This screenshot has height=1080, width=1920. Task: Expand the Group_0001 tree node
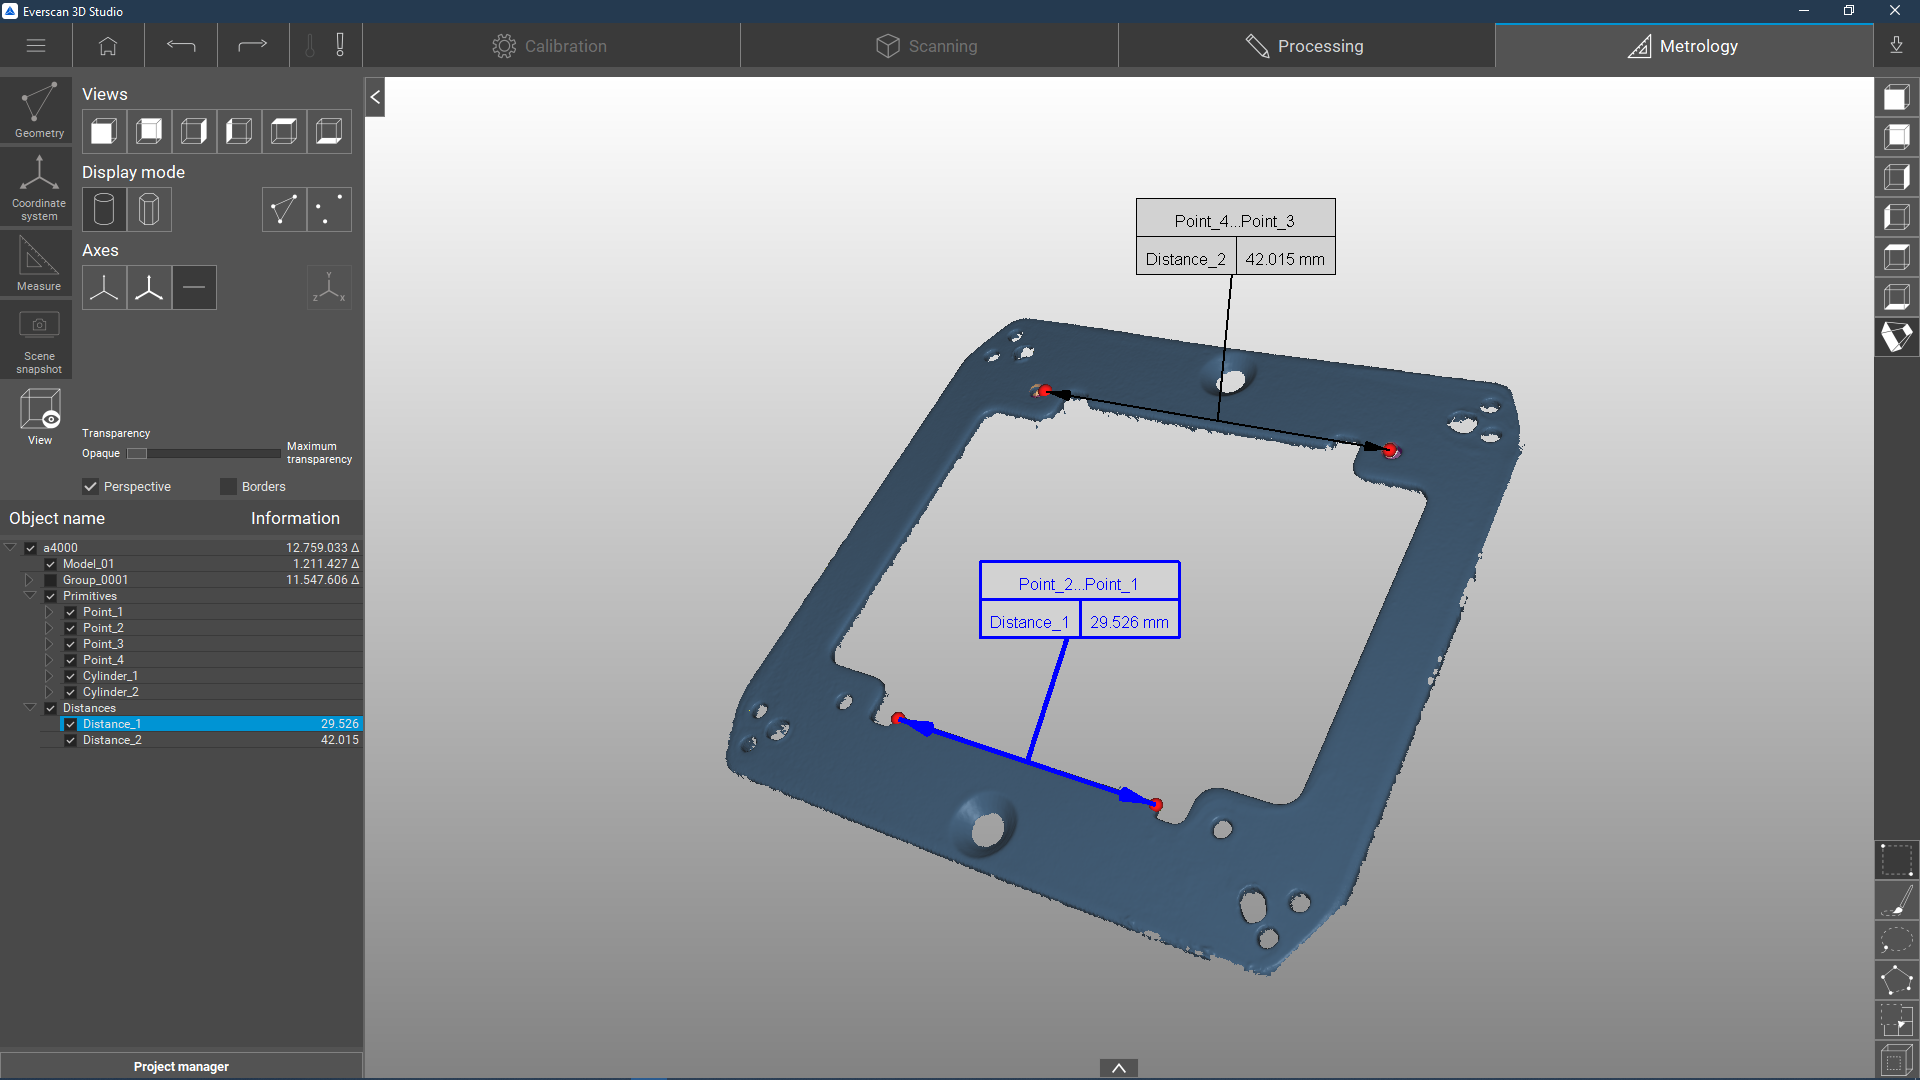[x=30, y=580]
